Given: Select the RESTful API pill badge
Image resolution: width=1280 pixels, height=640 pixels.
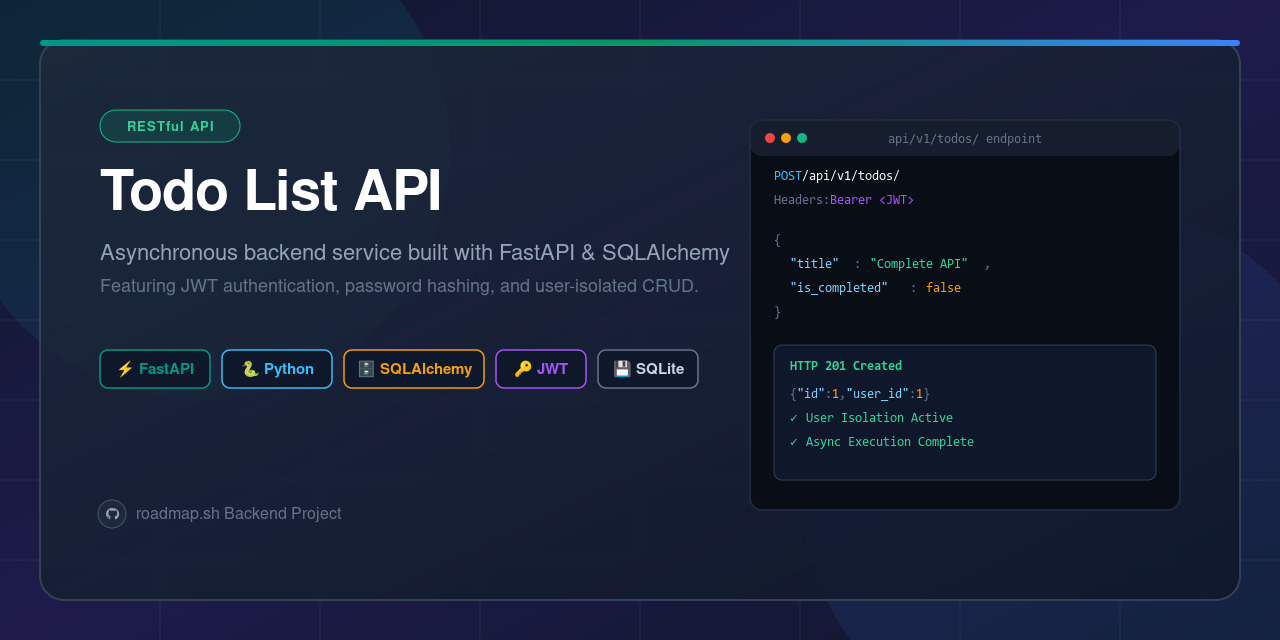Looking at the screenshot, I should tap(170, 126).
